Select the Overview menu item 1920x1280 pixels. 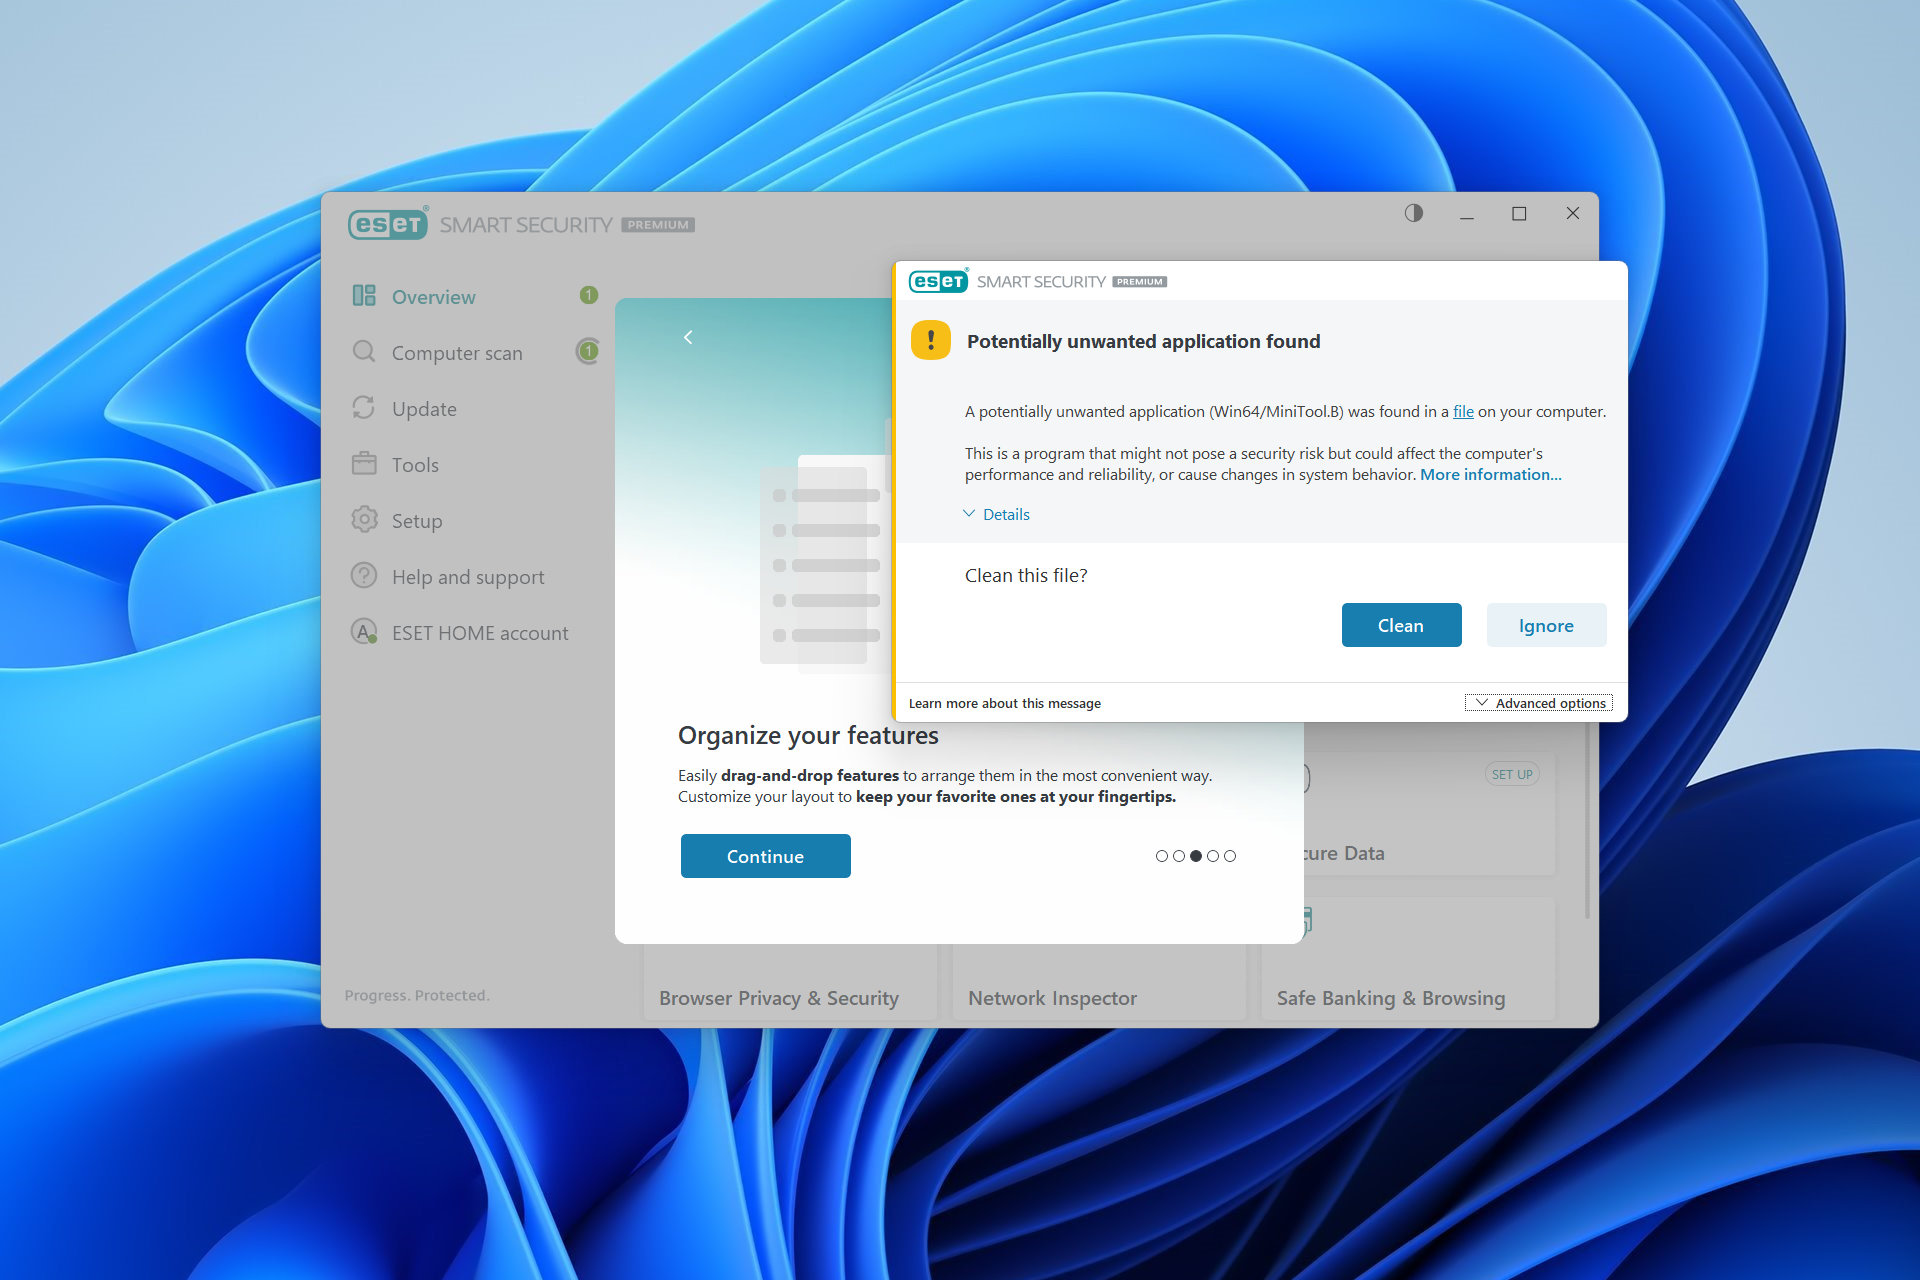(433, 296)
